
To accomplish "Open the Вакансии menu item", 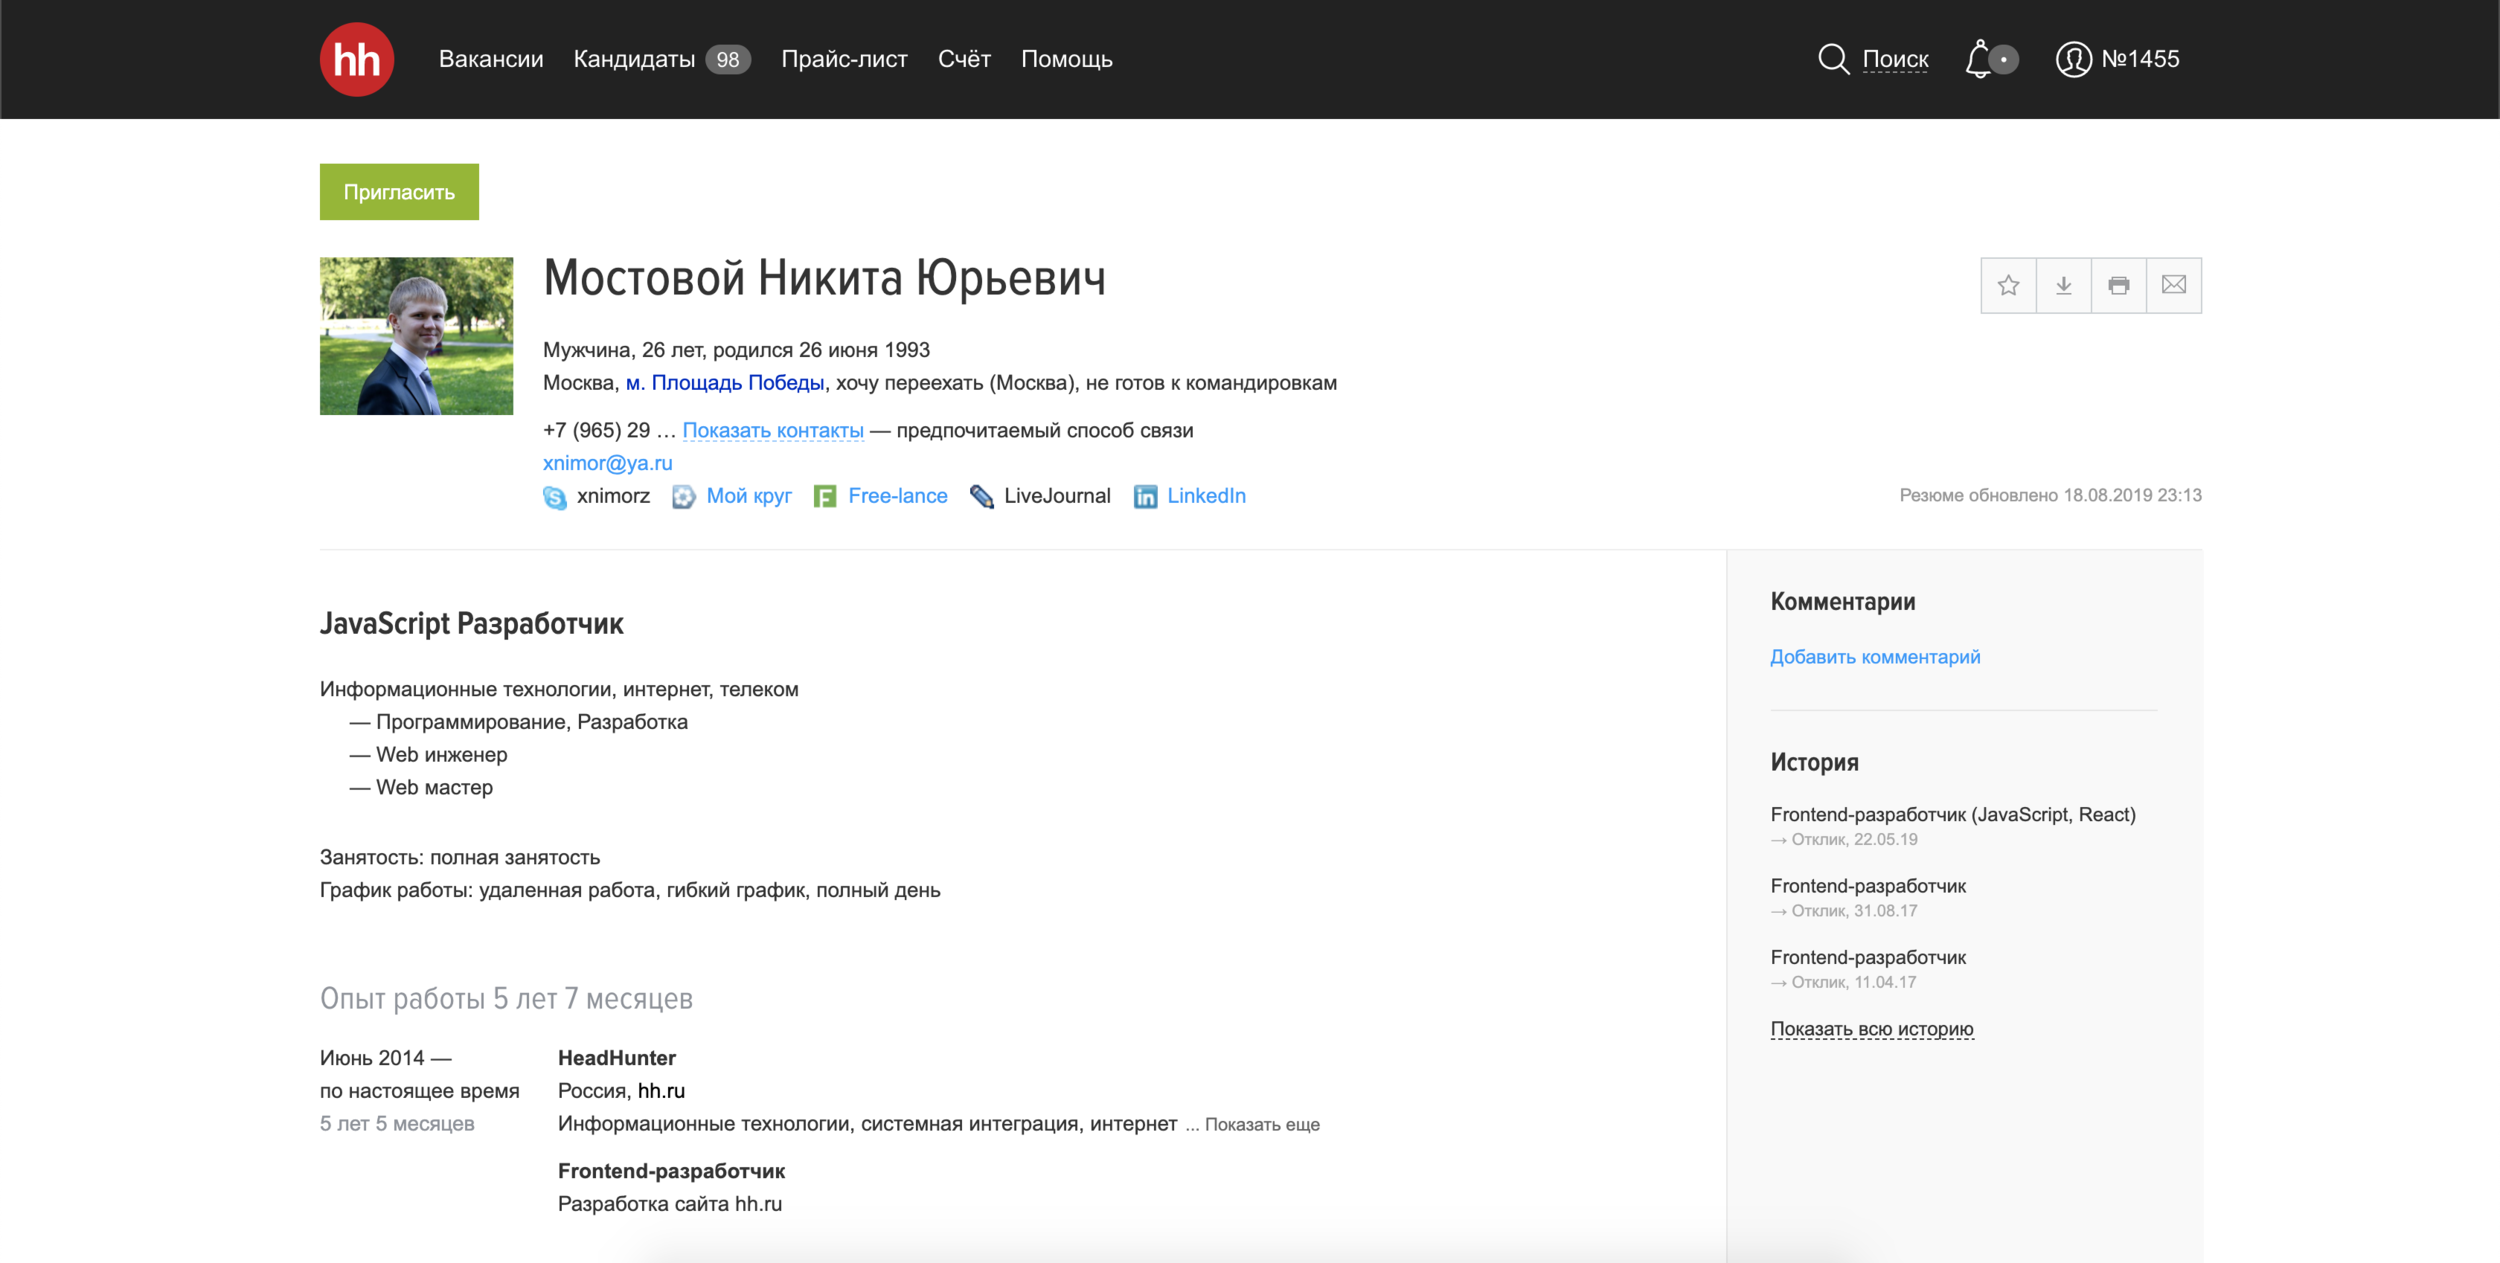I will coord(491,59).
